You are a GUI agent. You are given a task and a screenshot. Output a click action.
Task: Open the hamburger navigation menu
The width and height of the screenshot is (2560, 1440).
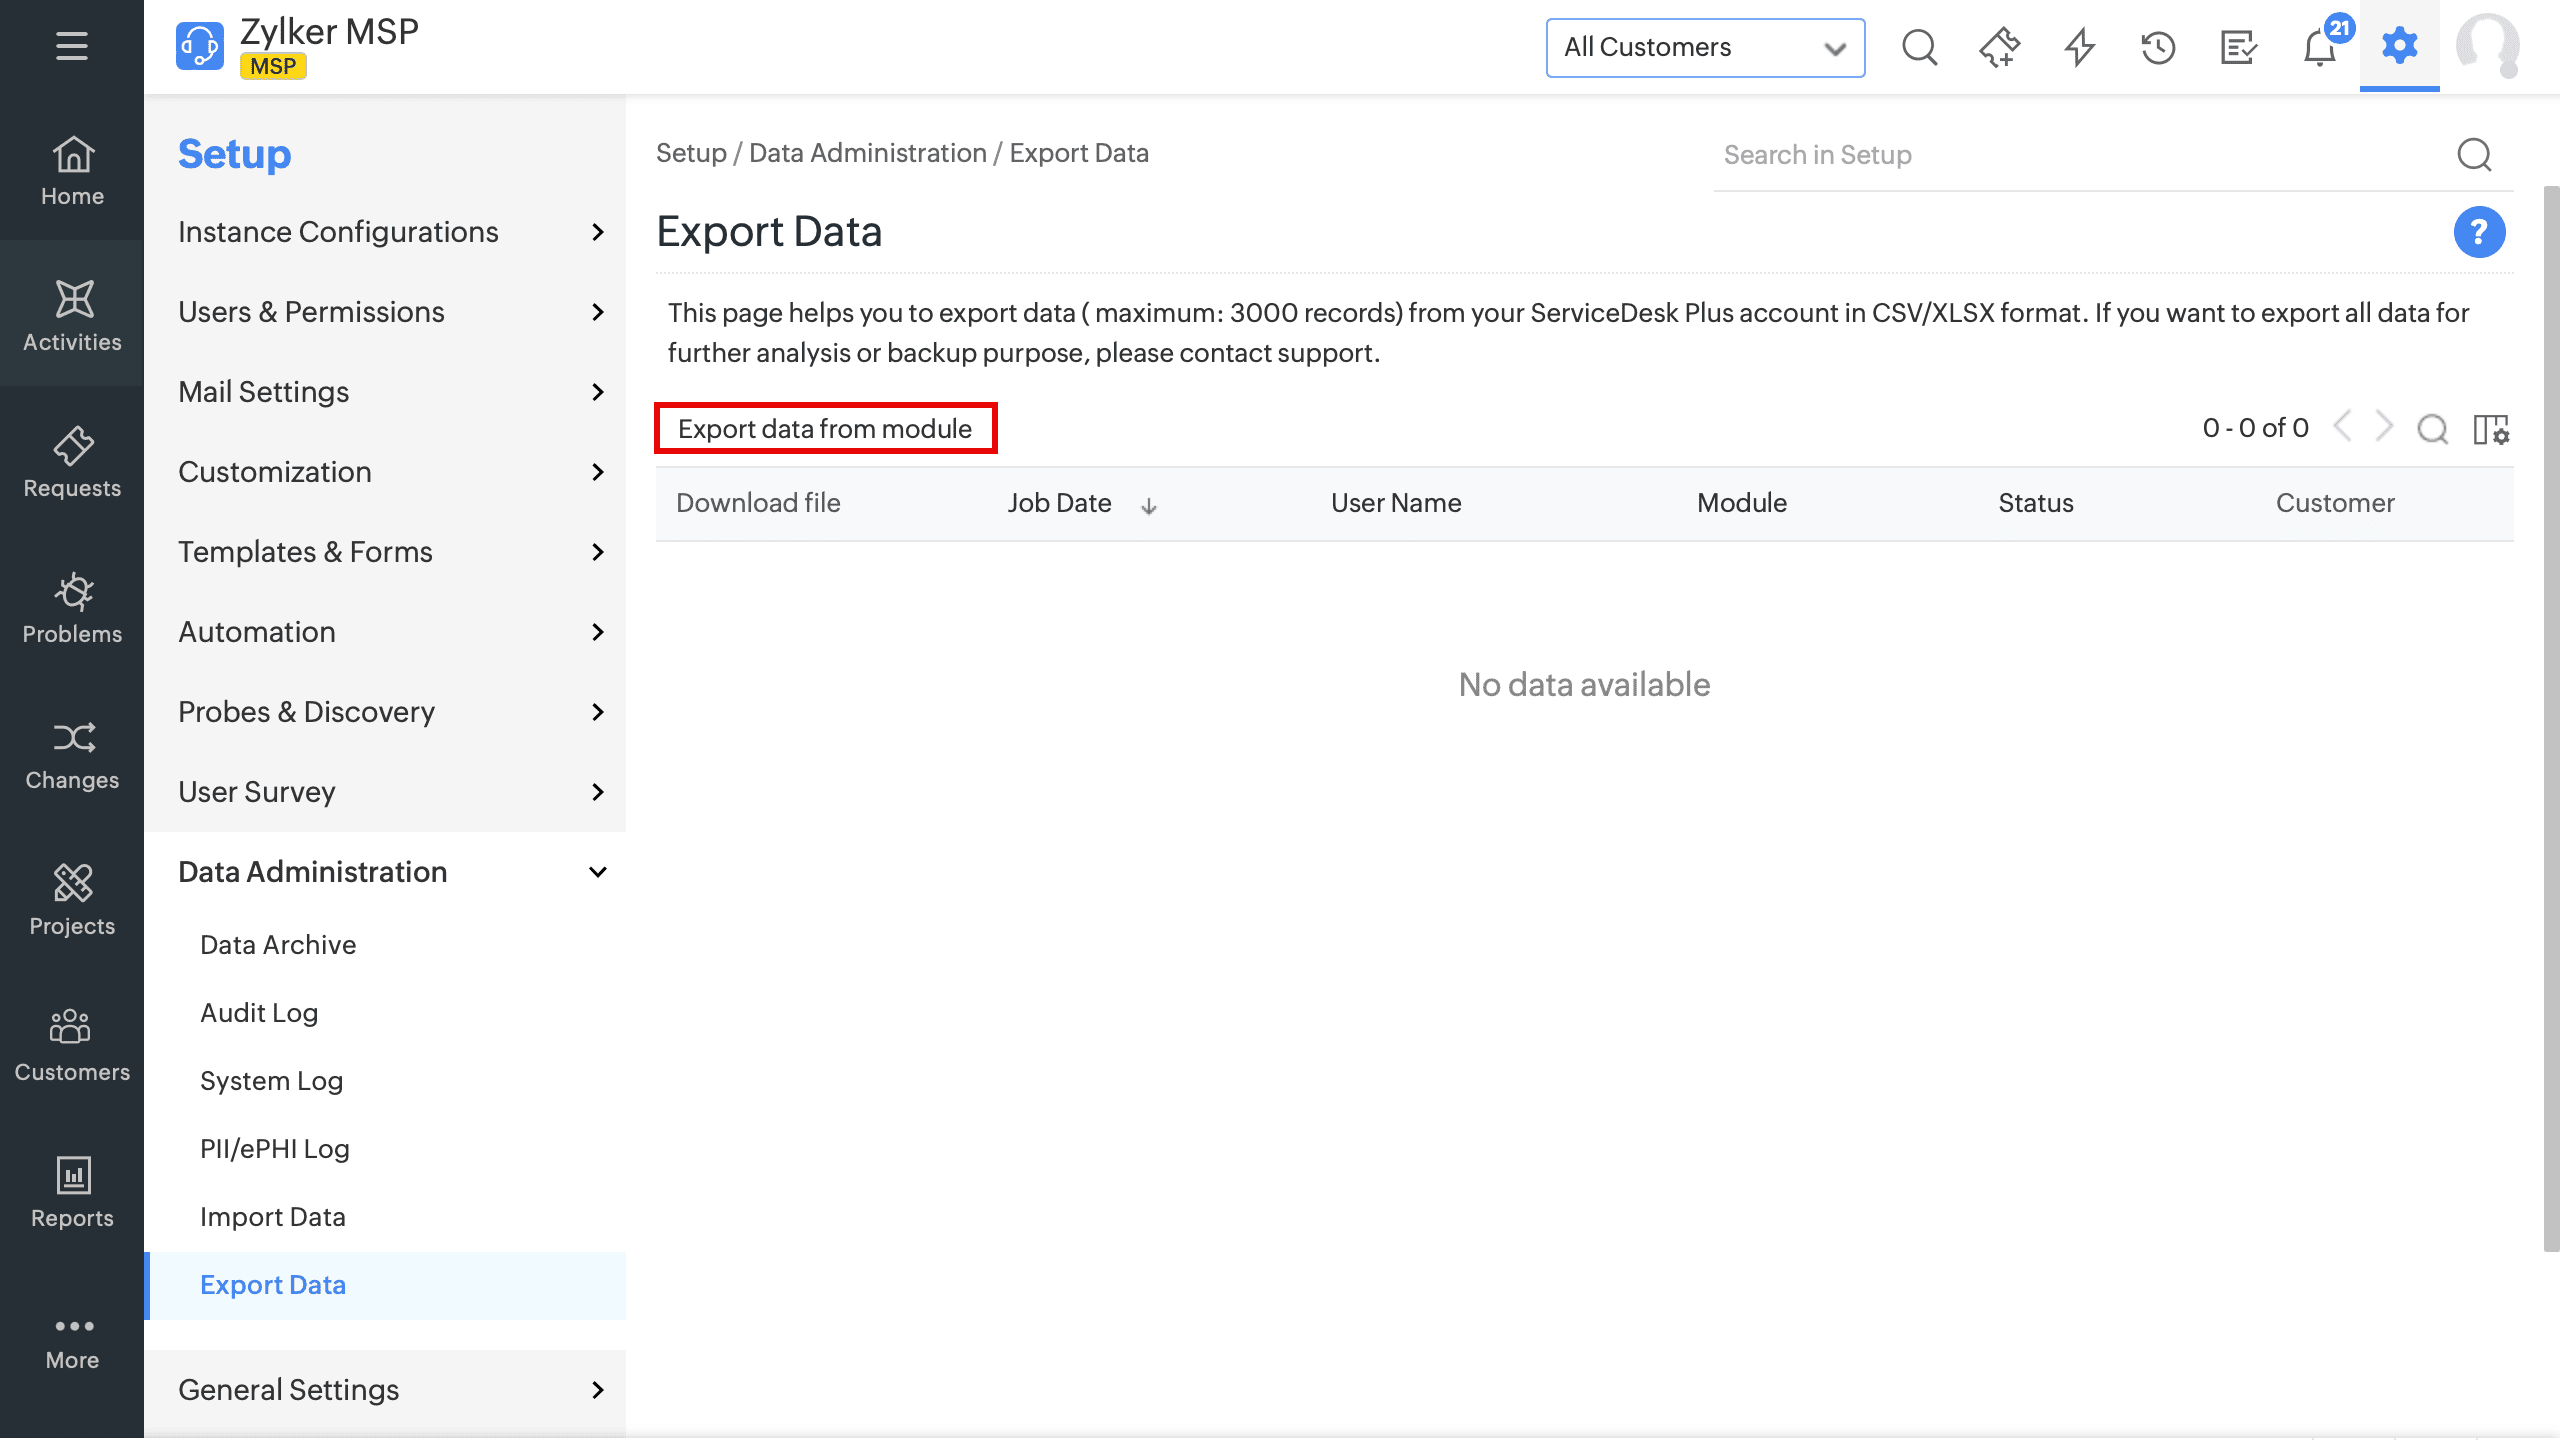(71, 46)
